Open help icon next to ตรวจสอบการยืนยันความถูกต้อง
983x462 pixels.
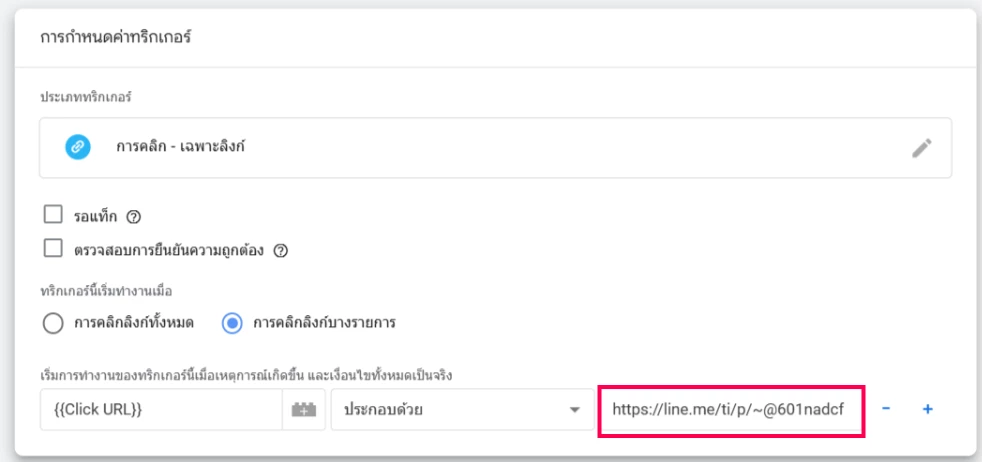[281, 250]
